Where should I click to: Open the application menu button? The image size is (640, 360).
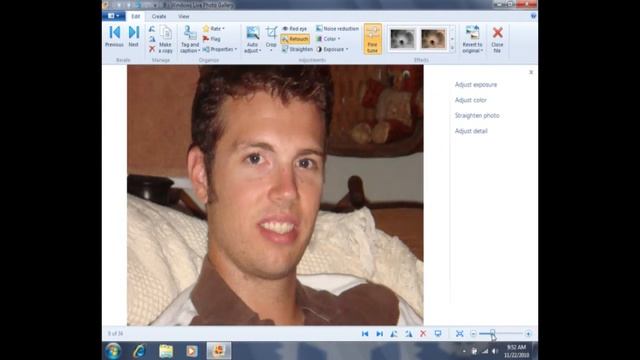[114, 16]
